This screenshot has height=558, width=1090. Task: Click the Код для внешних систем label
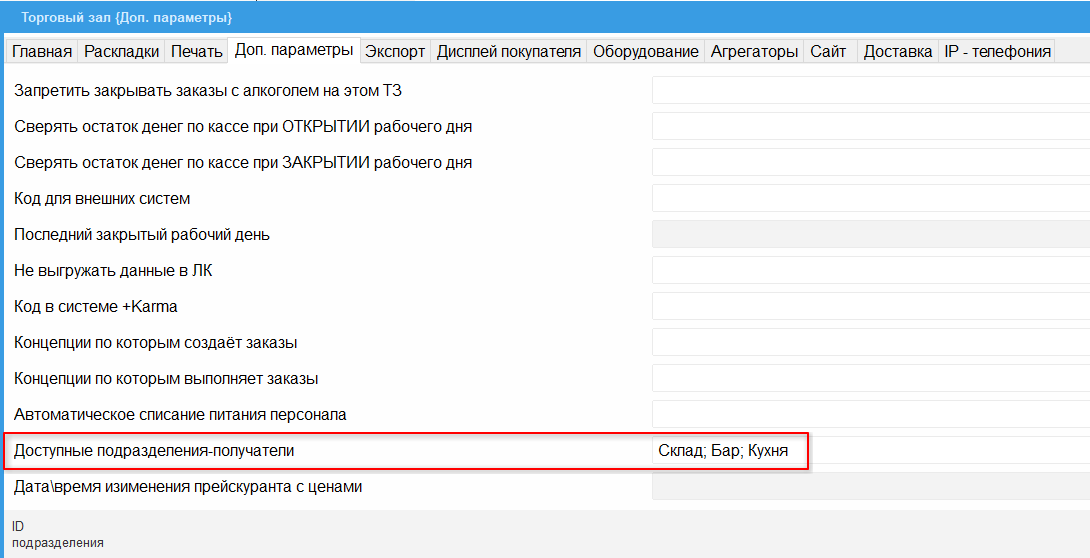[x=101, y=199]
